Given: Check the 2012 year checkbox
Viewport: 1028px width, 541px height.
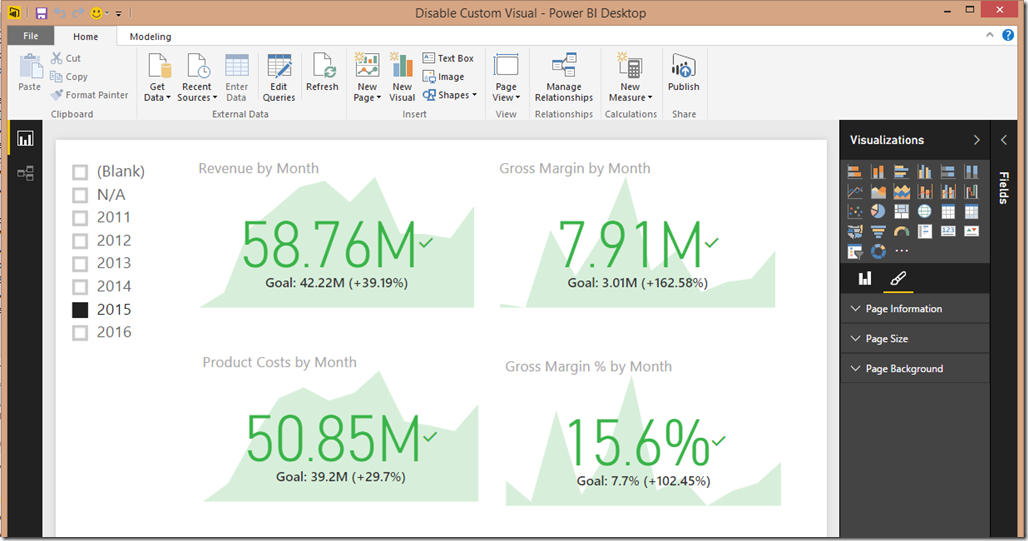Looking at the screenshot, I should 80,241.
